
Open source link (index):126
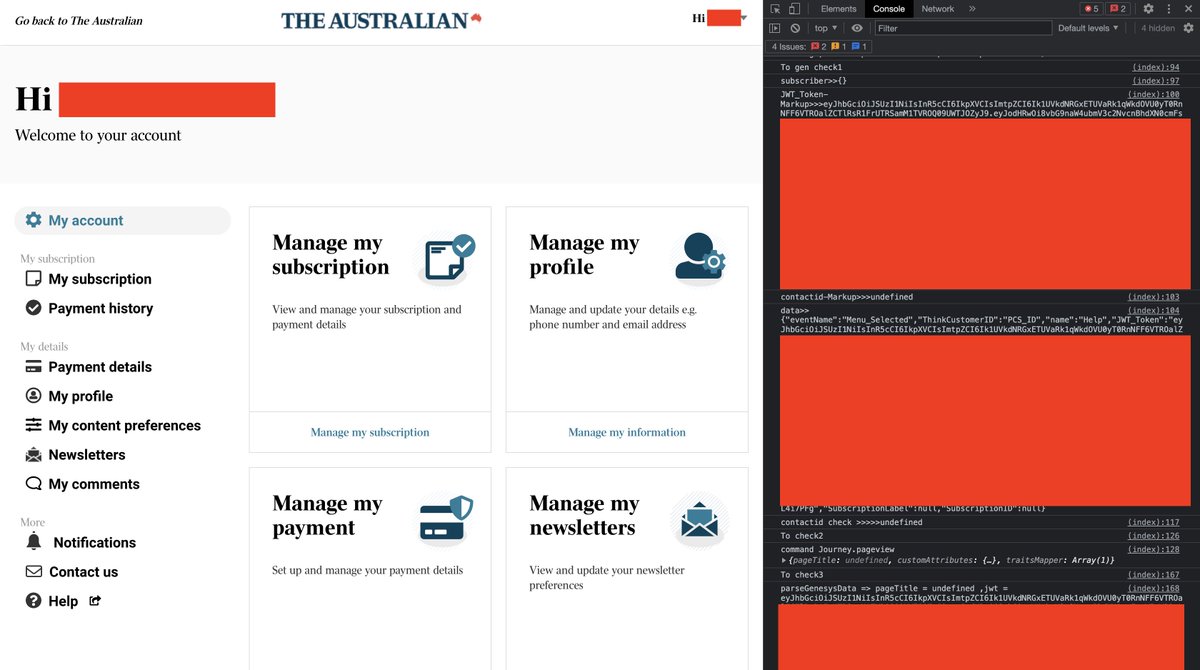[1155, 536]
